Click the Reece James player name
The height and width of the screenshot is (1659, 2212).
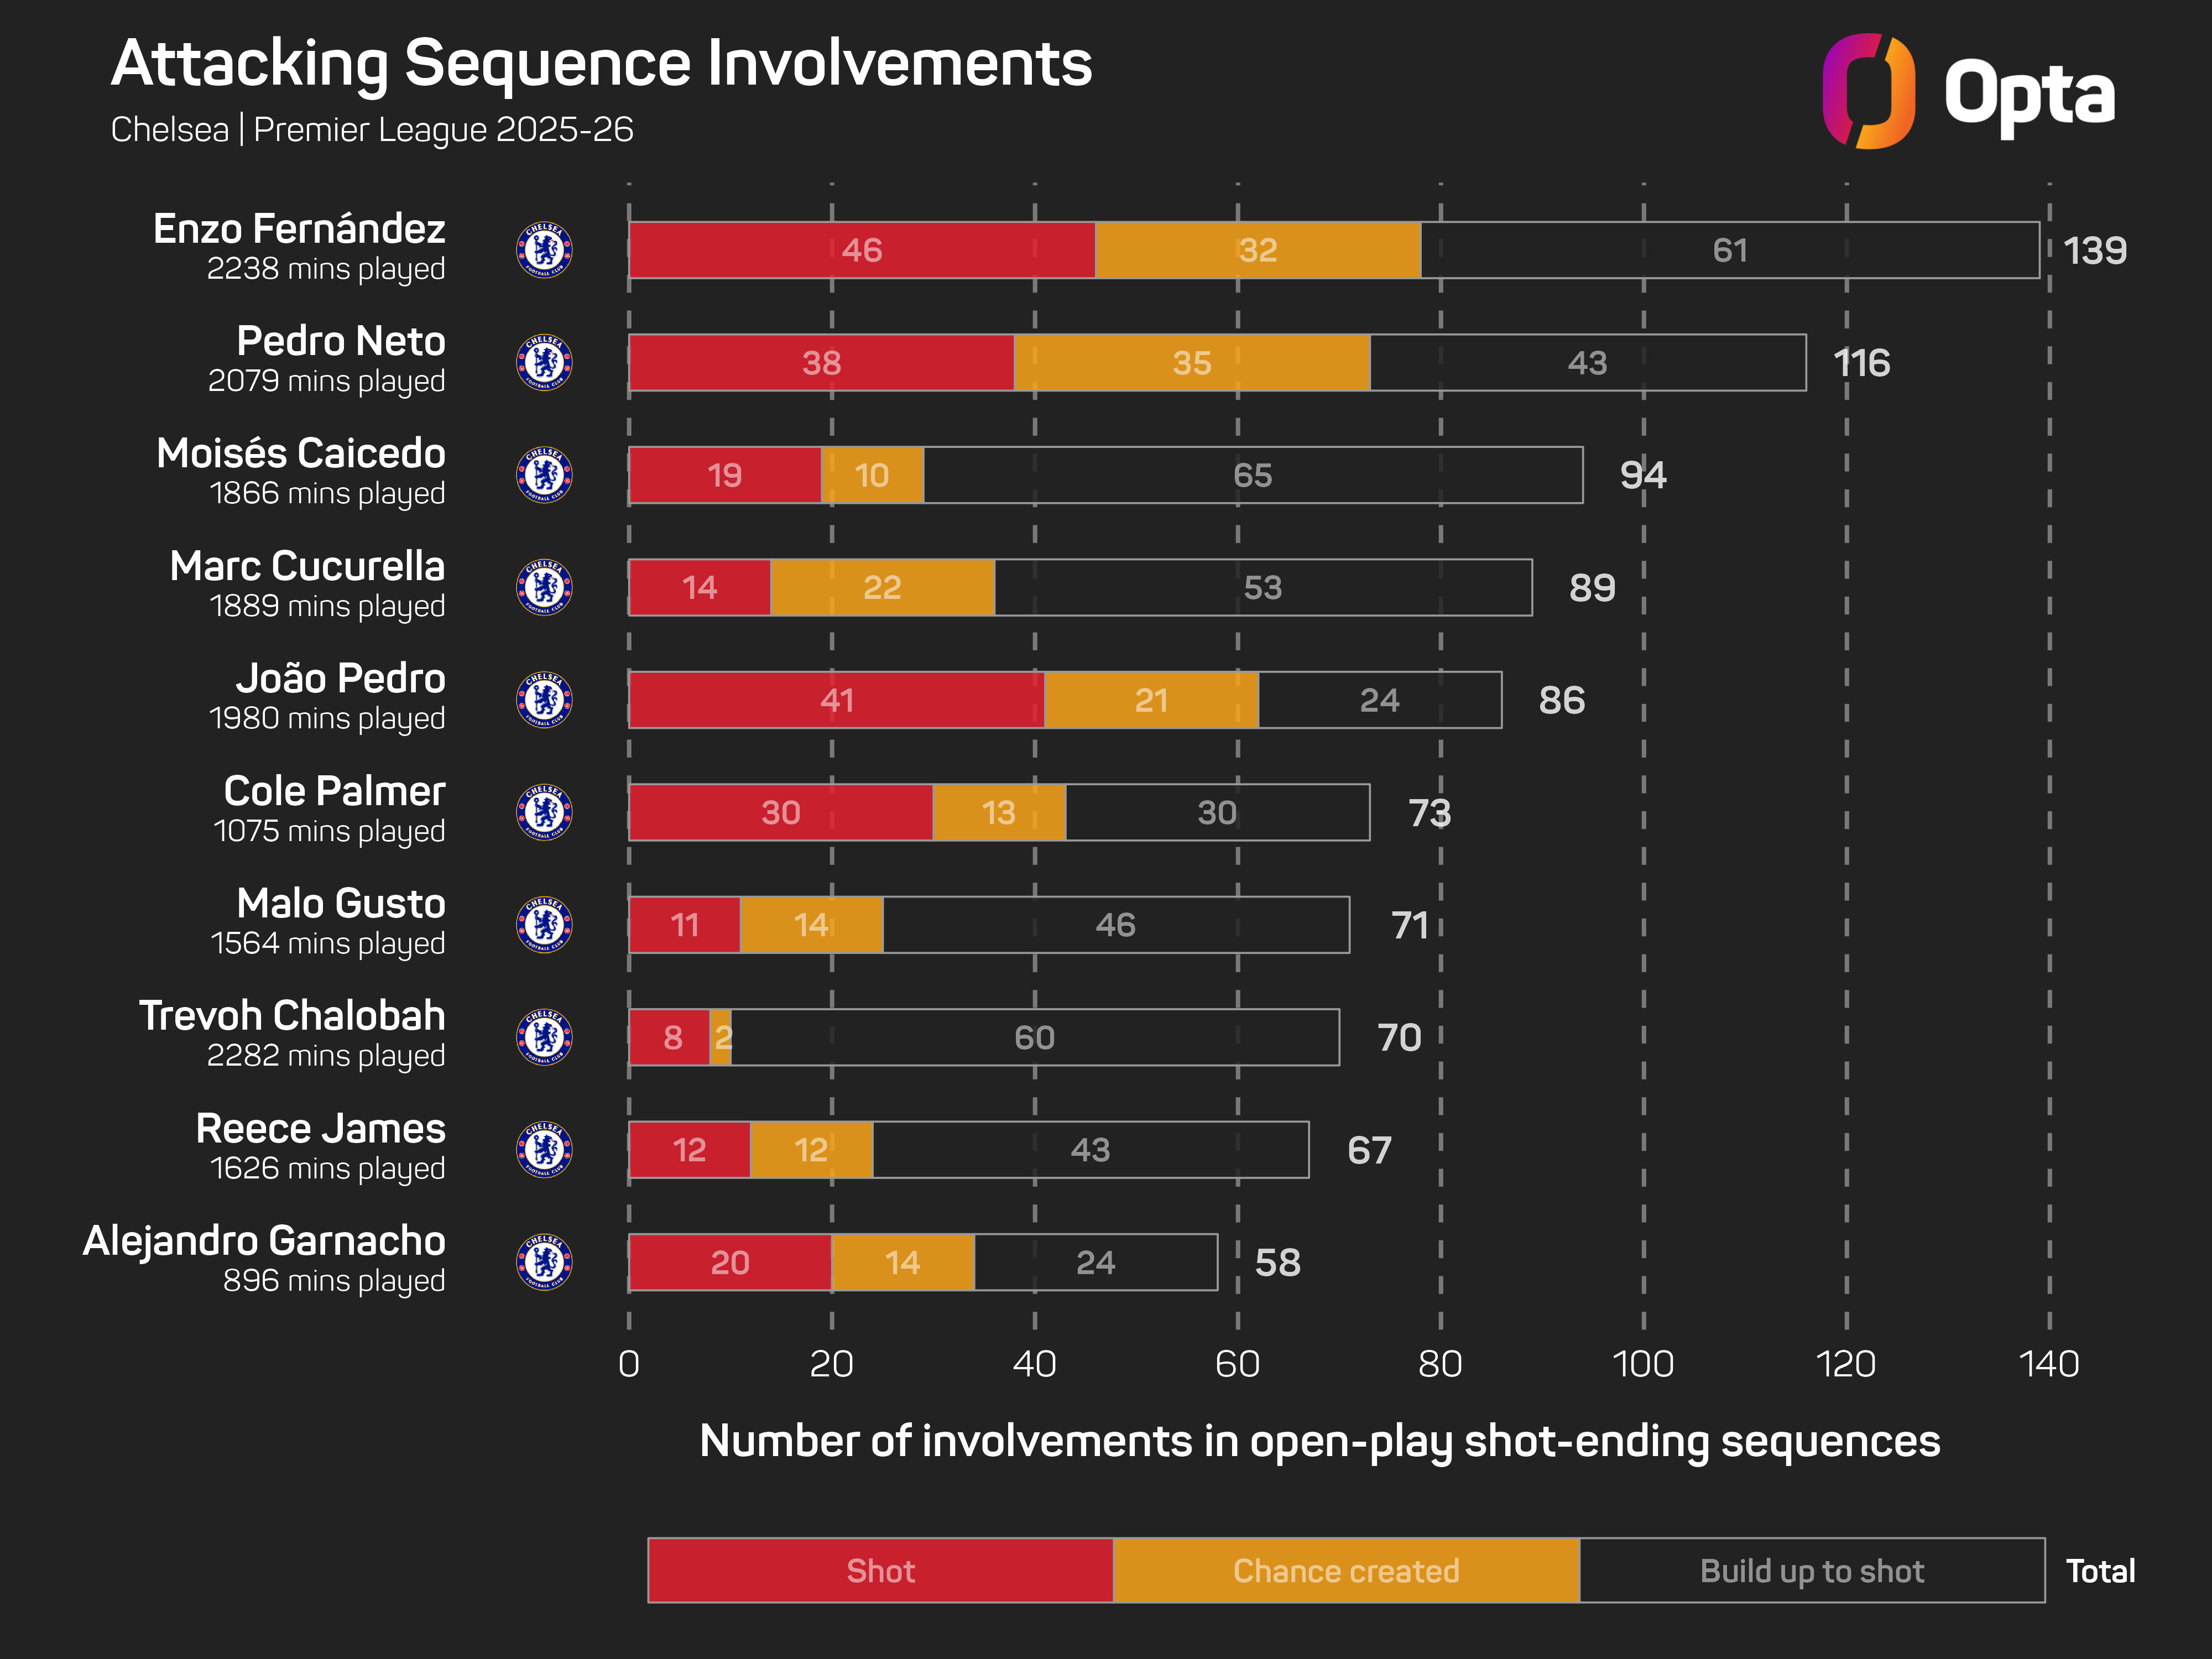320,1128
